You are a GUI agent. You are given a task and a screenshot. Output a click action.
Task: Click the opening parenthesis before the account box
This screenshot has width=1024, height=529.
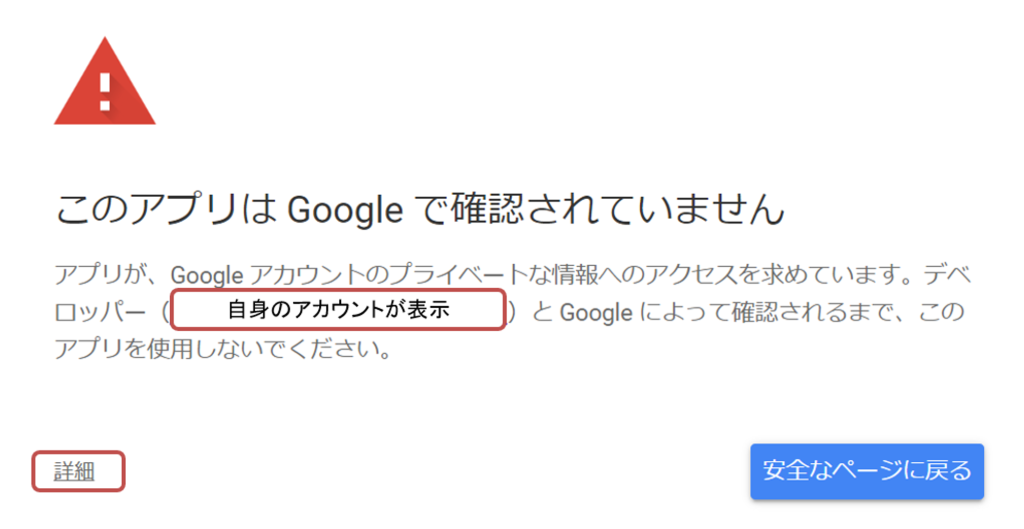coord(163,313)
